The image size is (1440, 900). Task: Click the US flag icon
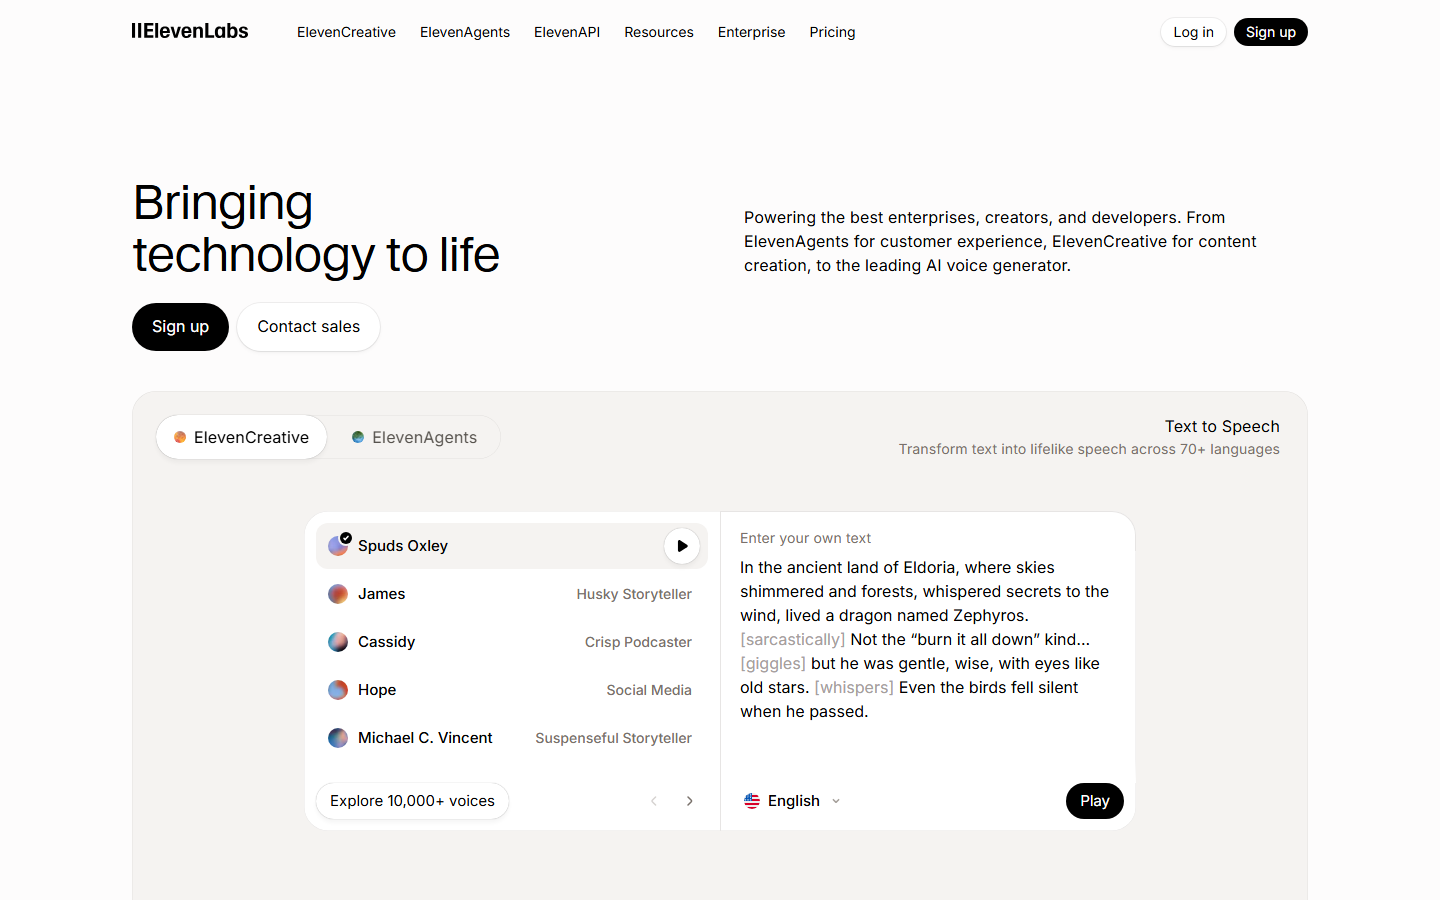click(x=752, y=800)
